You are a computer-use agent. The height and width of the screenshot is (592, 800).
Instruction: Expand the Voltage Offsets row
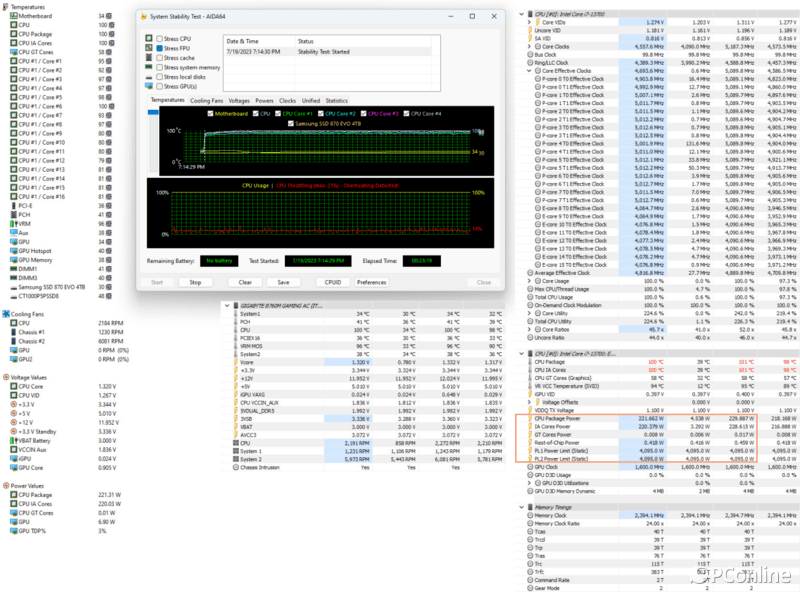(x=529, y=402)
